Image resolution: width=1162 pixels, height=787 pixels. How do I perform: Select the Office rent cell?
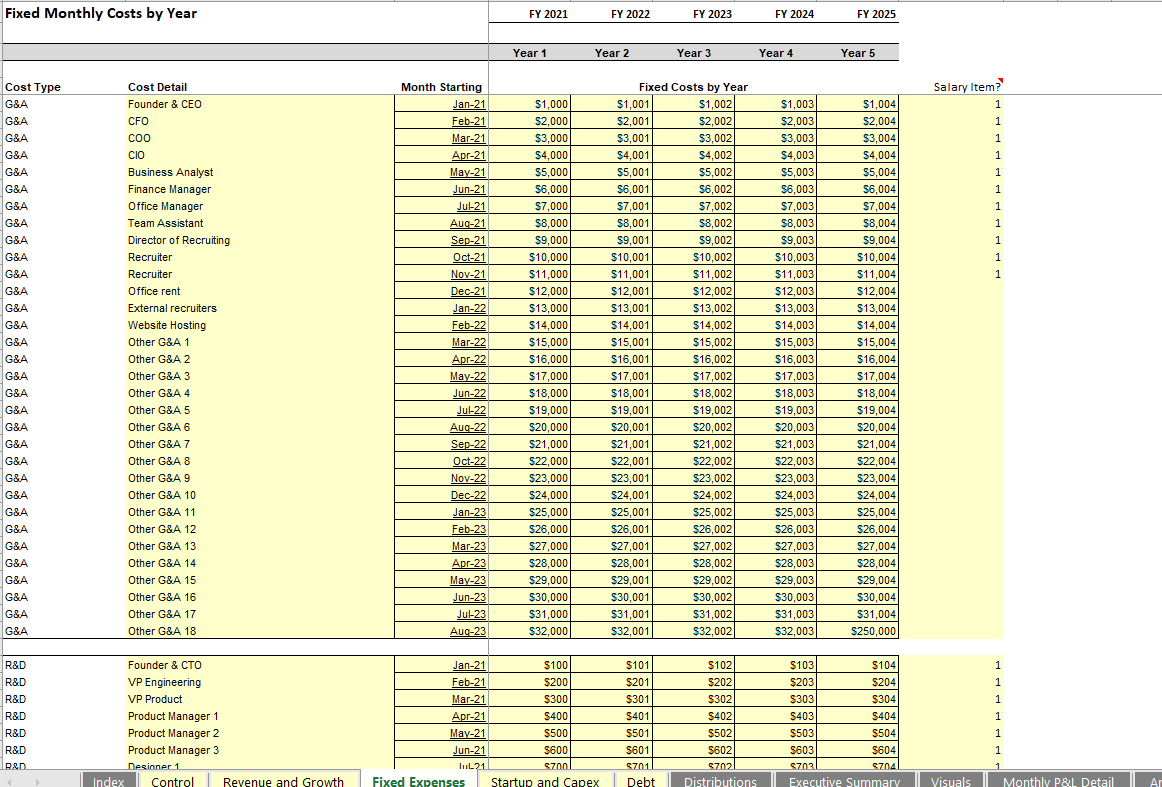click(x=260, y=291)
